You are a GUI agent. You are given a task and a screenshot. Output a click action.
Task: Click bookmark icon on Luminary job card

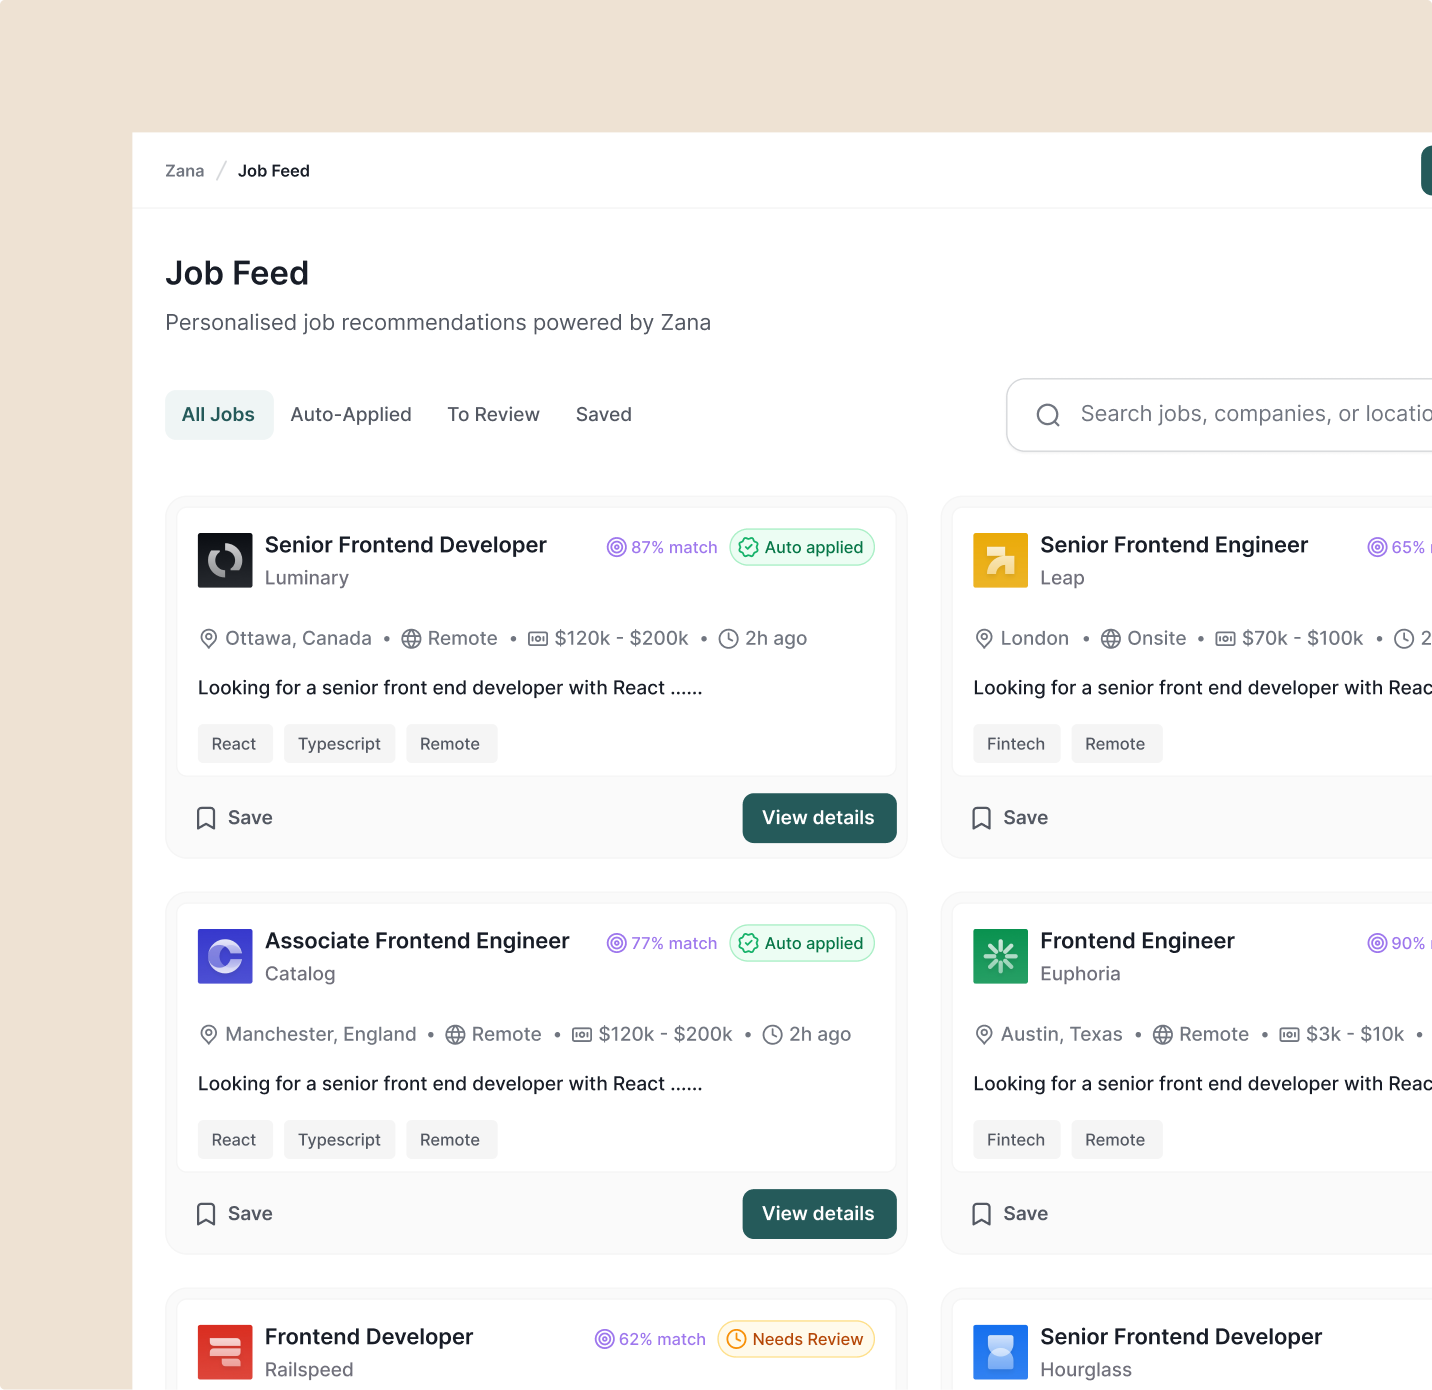[206, 818]
